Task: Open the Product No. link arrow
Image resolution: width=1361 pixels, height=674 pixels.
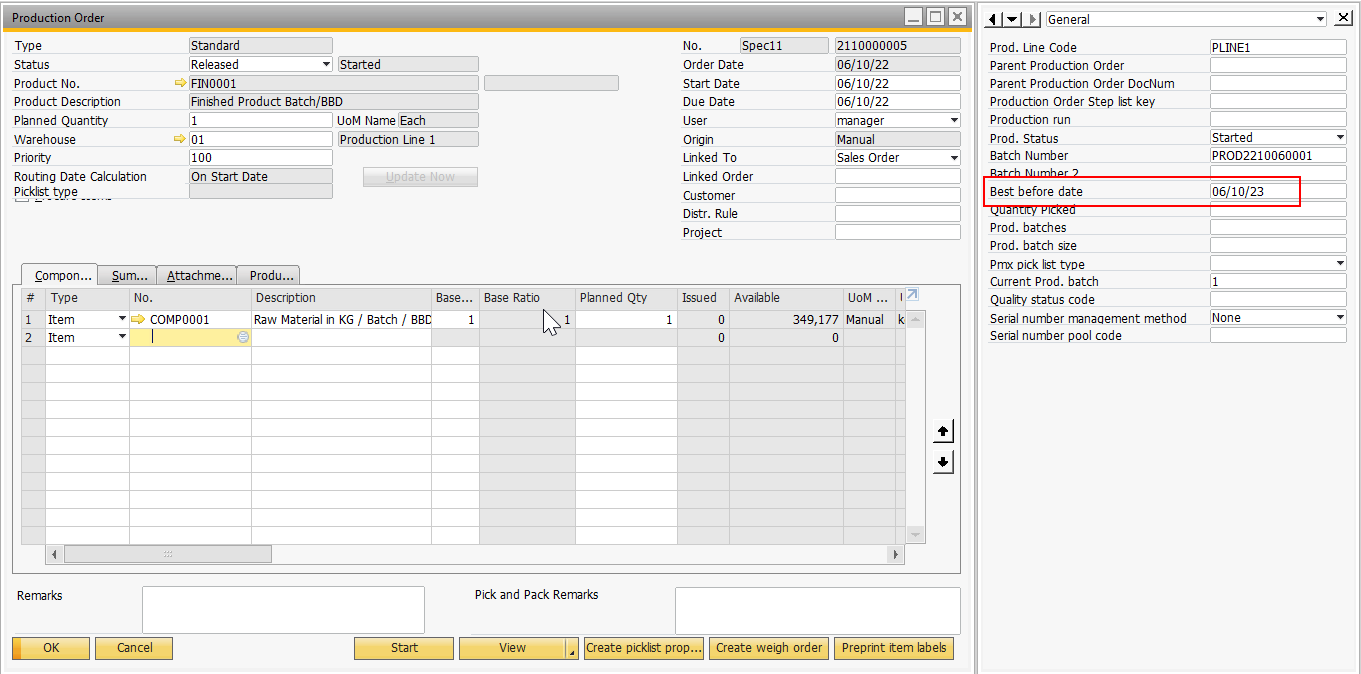Action: pyautogui.click(x=180, y=83)
